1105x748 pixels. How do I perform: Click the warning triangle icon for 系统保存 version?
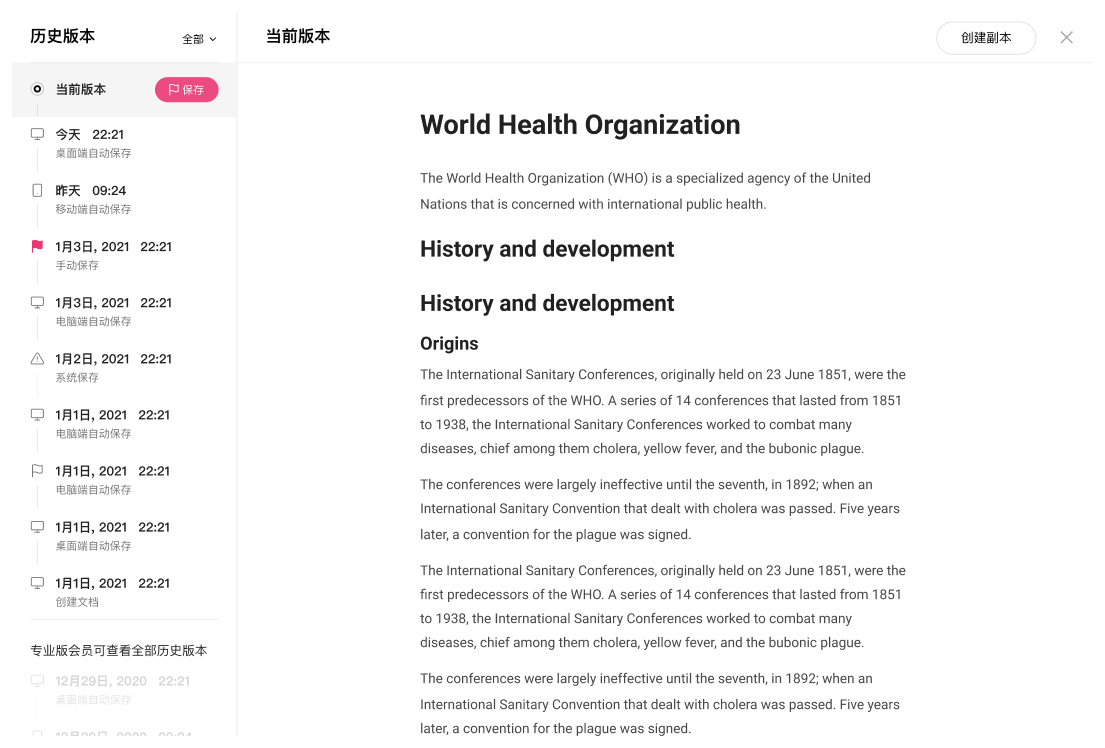pos(37,358)
